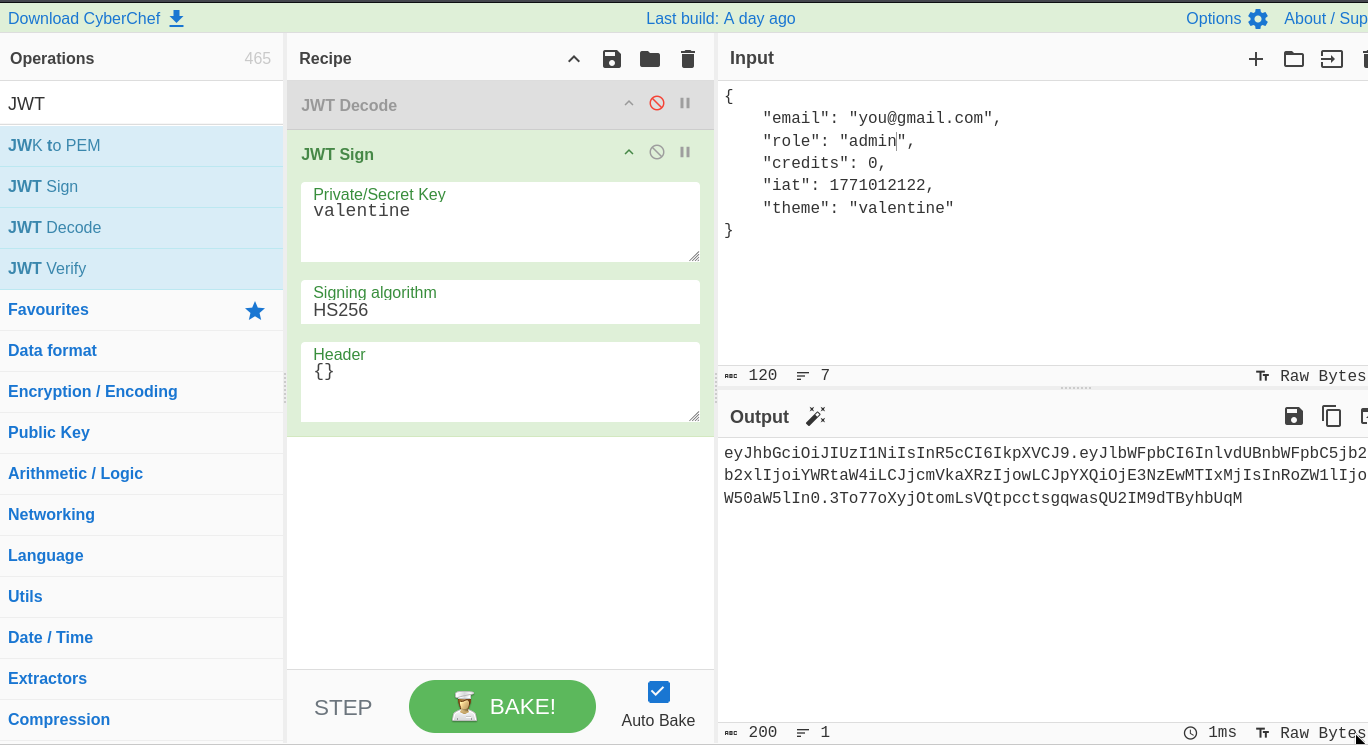Load a recipe via the folder icon
This screenshot has width=1368, height=745.
[x=650, y=59]
